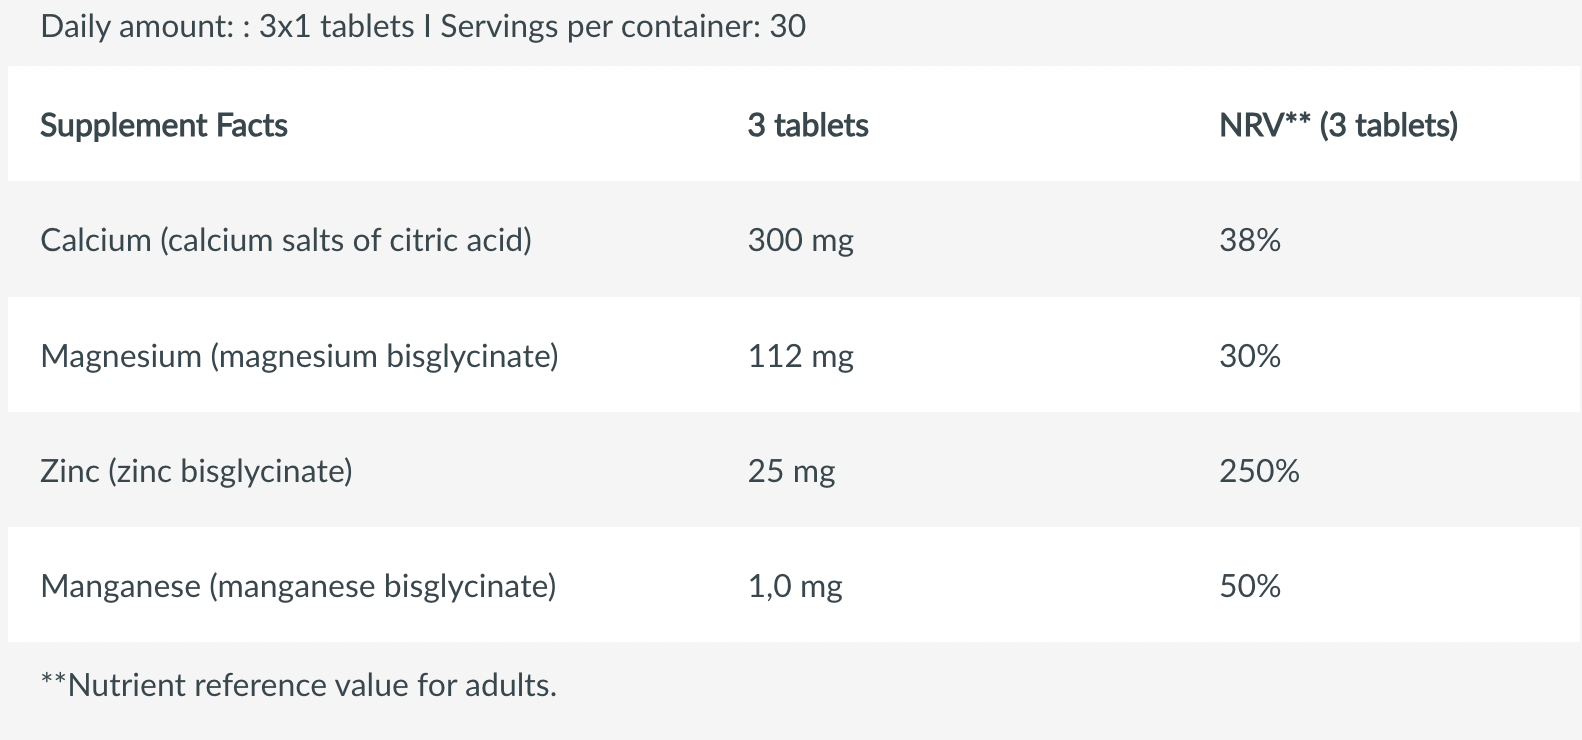This screenshot has width=1582, height=740.
Task: Click the Manganese (manganese bisglycinate) row label
Action: [299, 586]
